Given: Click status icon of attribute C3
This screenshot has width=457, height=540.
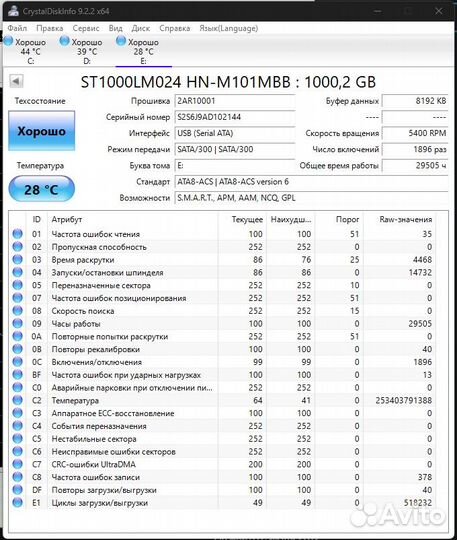Looking at the screenshot, I should click(x=17, y=413).
